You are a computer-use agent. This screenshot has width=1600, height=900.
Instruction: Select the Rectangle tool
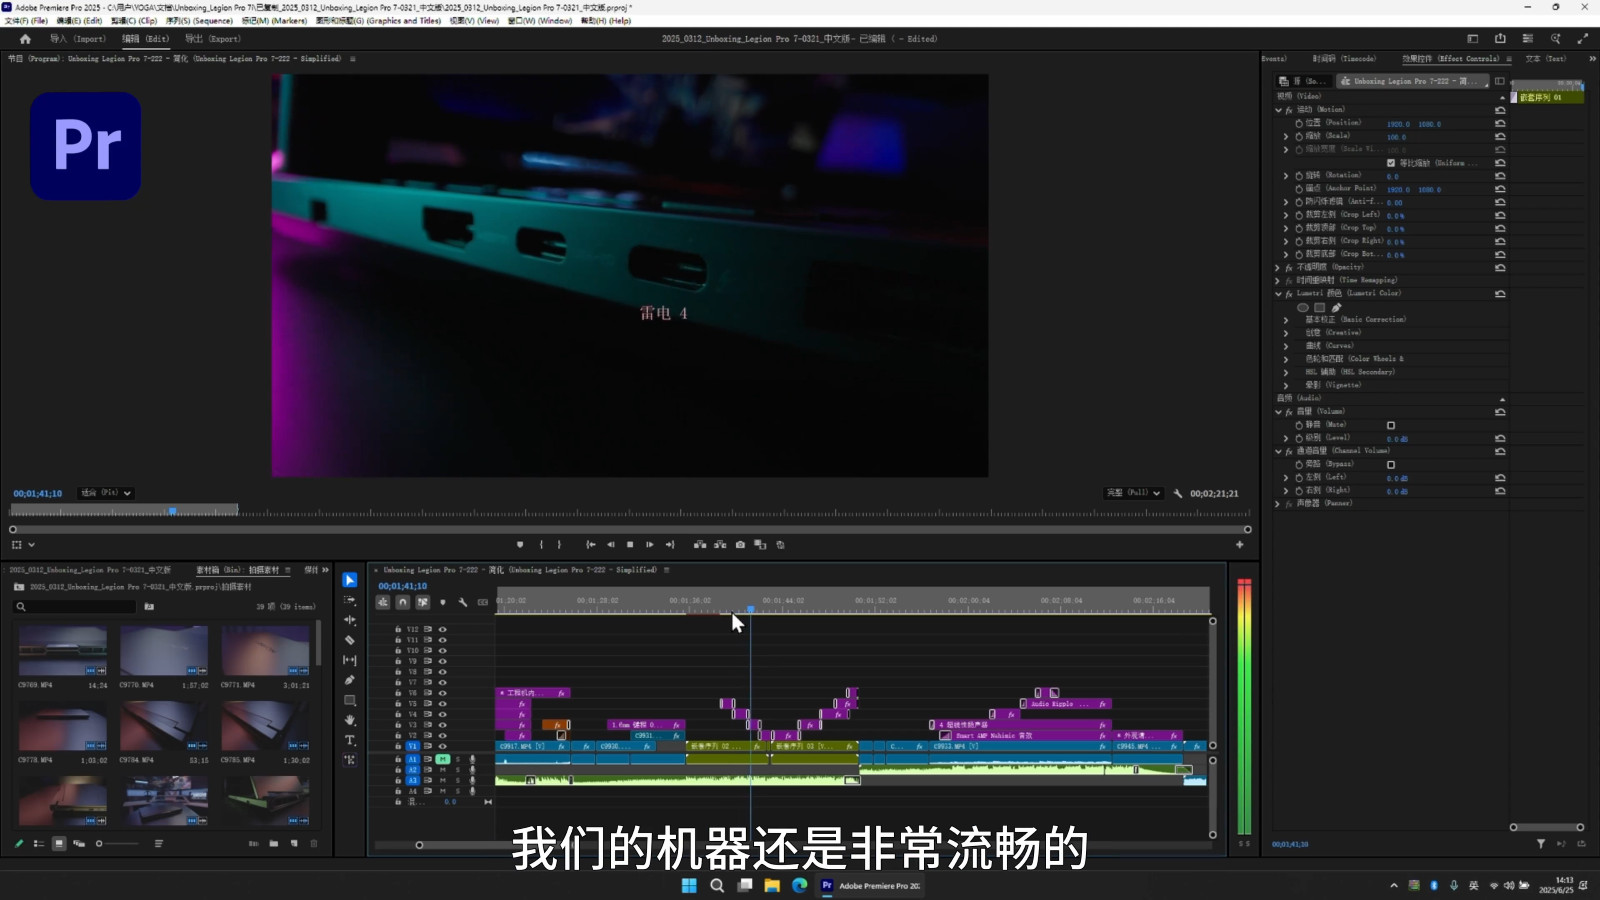(349, 700)
